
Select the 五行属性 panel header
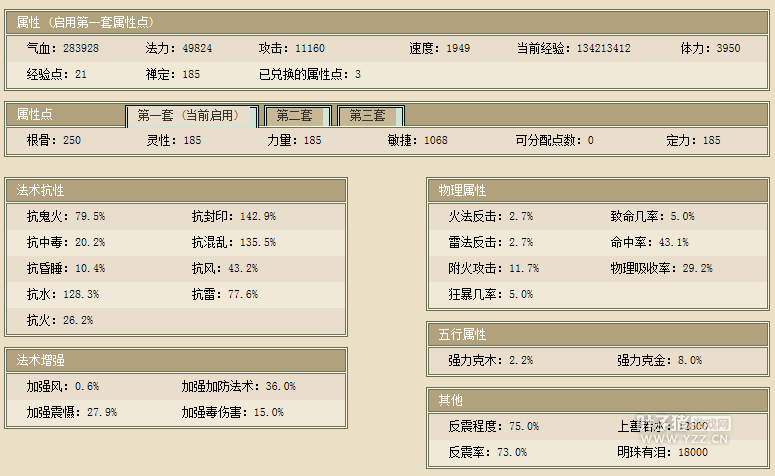click(x=462, y=334)
